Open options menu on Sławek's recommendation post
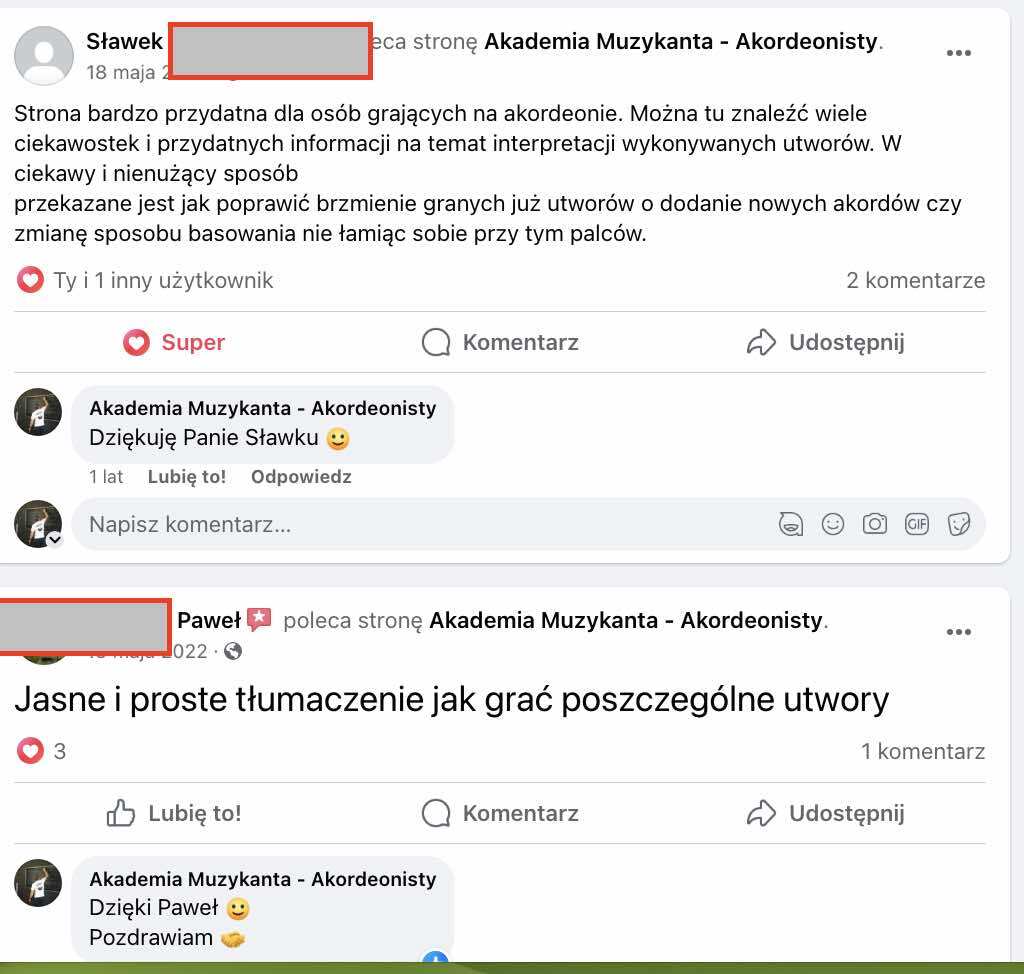The width and height of the screenshot is (1024, 974). click(958, 53)
